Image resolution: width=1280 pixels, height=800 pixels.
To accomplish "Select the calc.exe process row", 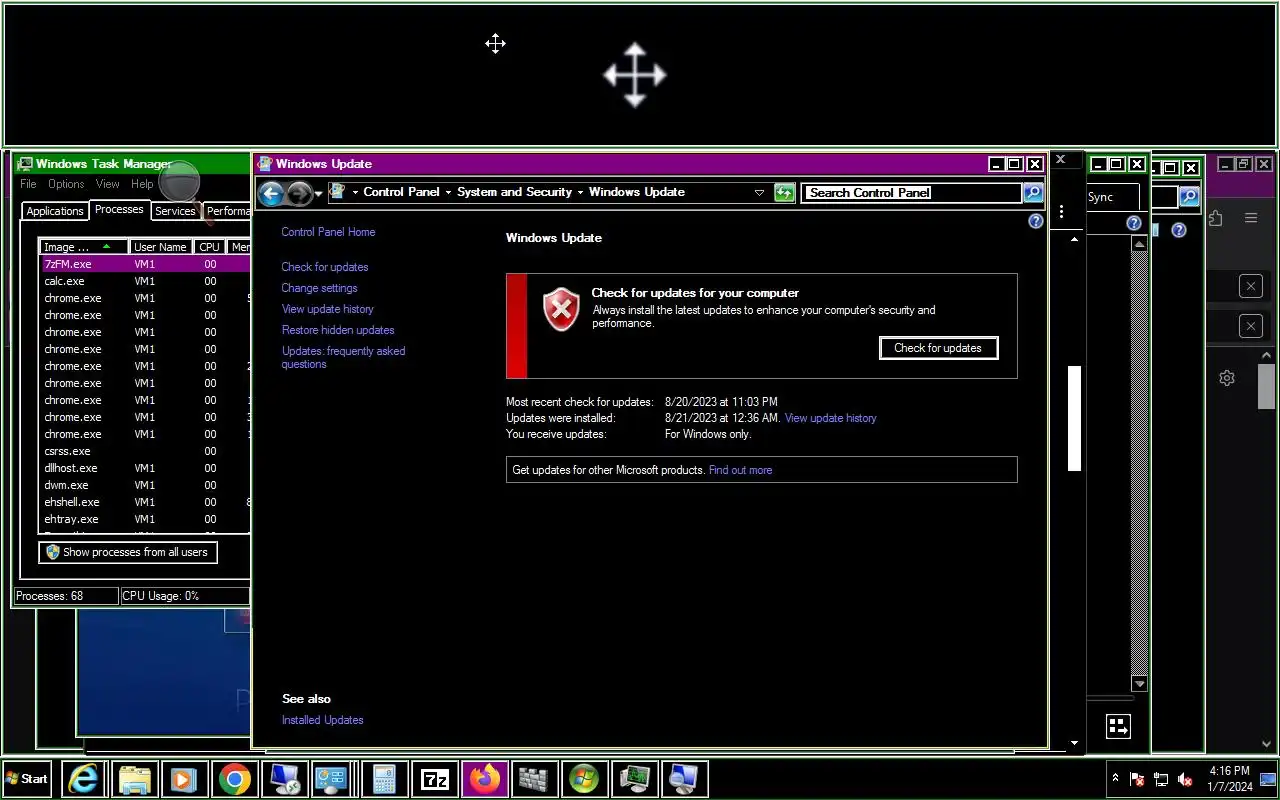I will [x=144, y=281].
